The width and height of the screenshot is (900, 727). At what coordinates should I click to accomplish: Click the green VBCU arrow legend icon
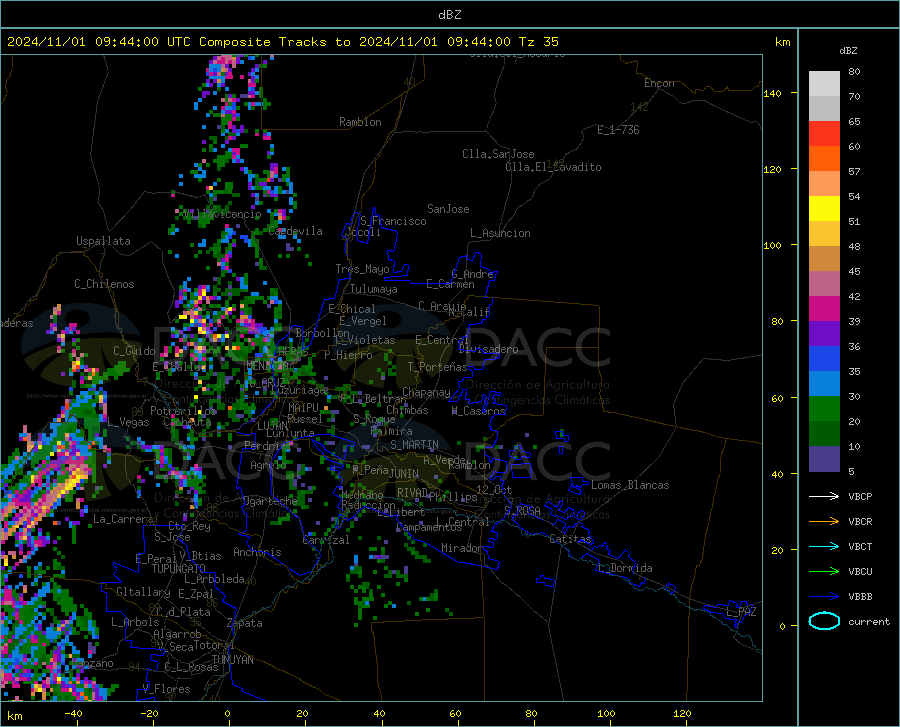(x=824, y=572)
